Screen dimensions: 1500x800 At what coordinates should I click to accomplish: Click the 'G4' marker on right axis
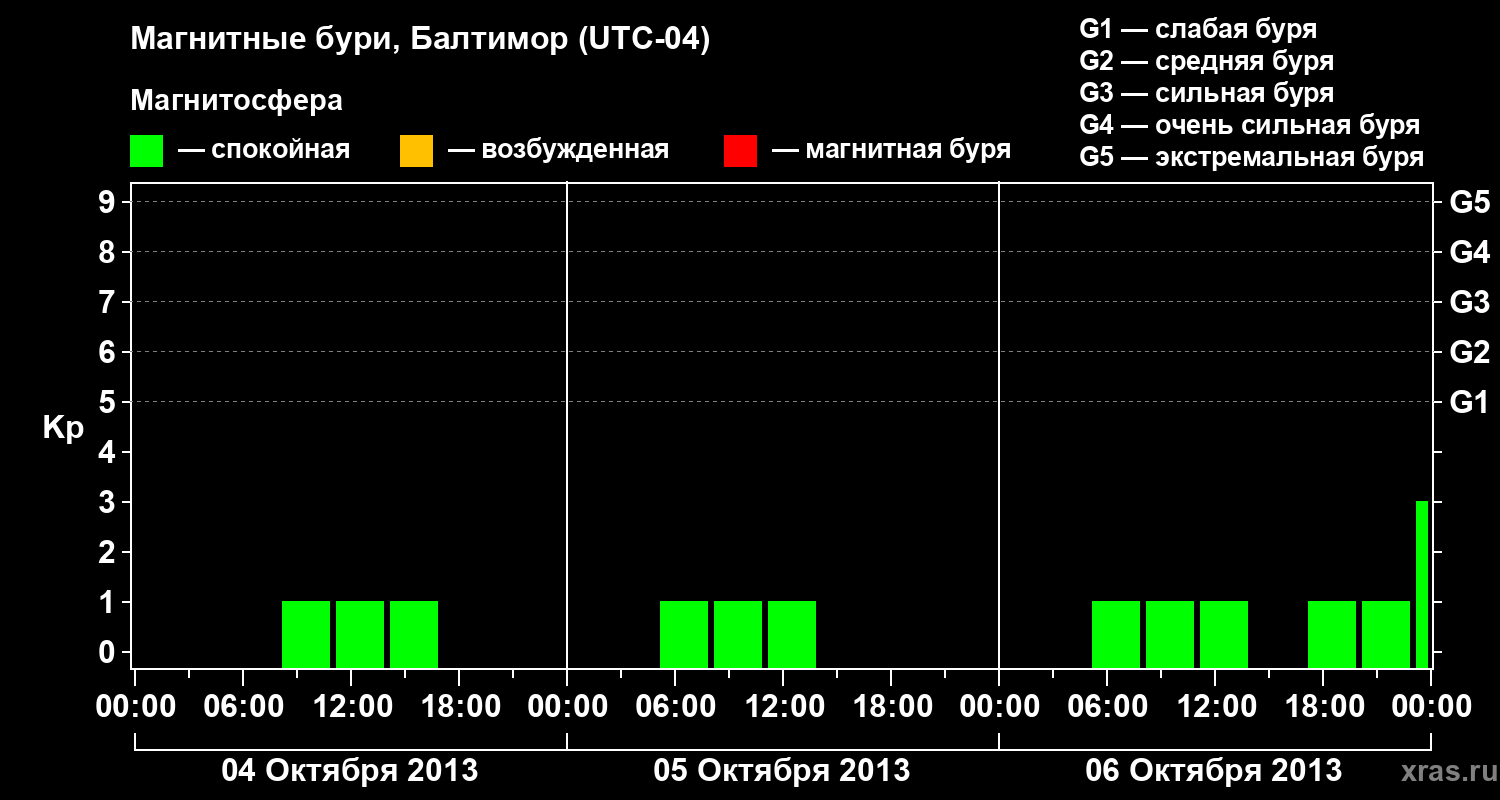tap(1469, 253)
